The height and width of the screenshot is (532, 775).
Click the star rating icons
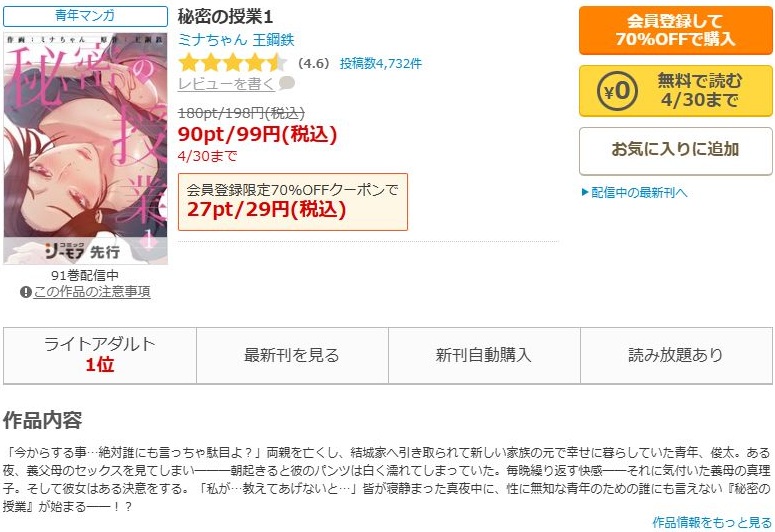click(x=232, y=63)
